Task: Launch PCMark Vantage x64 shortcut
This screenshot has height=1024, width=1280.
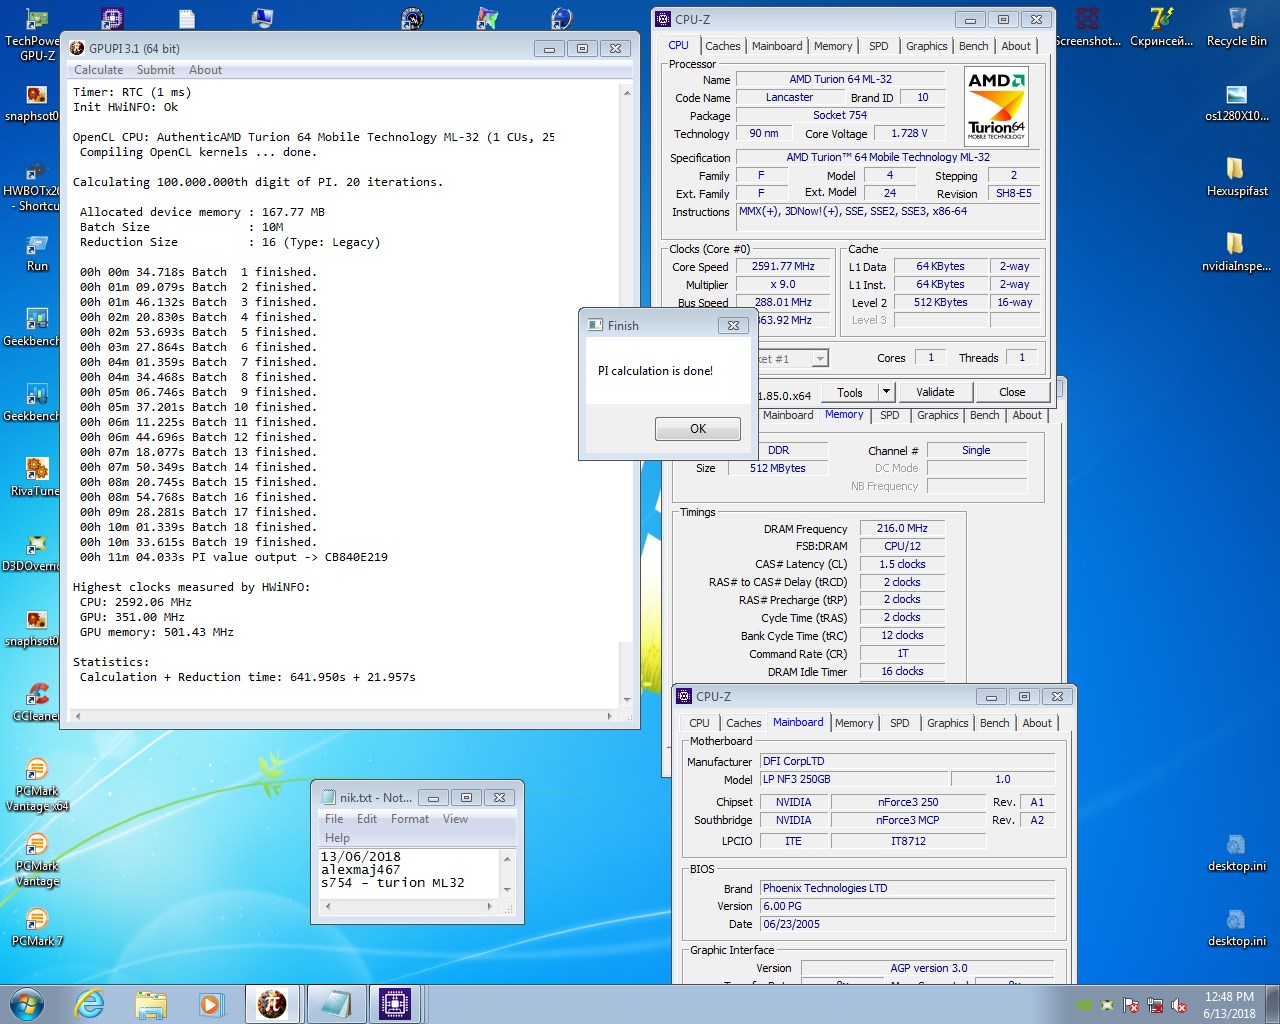Action: coord(36,784)
